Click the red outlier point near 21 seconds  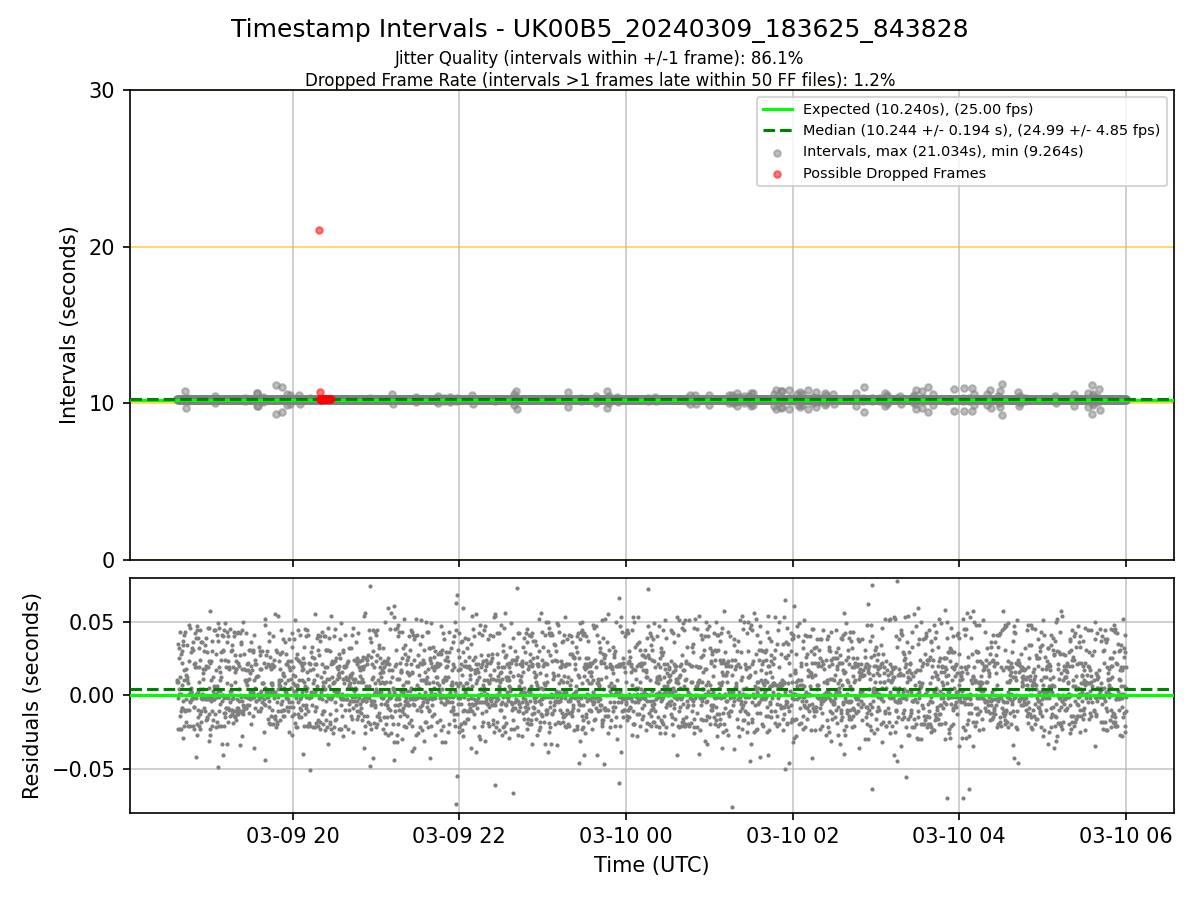coord(319,230)
